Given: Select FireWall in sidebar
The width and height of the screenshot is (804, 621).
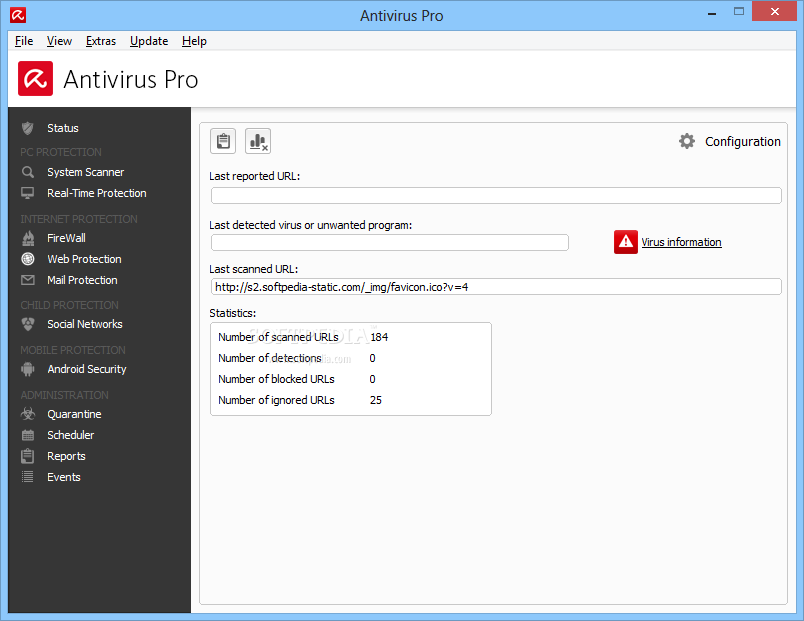Looking at the screenshot, I should 67,238.
